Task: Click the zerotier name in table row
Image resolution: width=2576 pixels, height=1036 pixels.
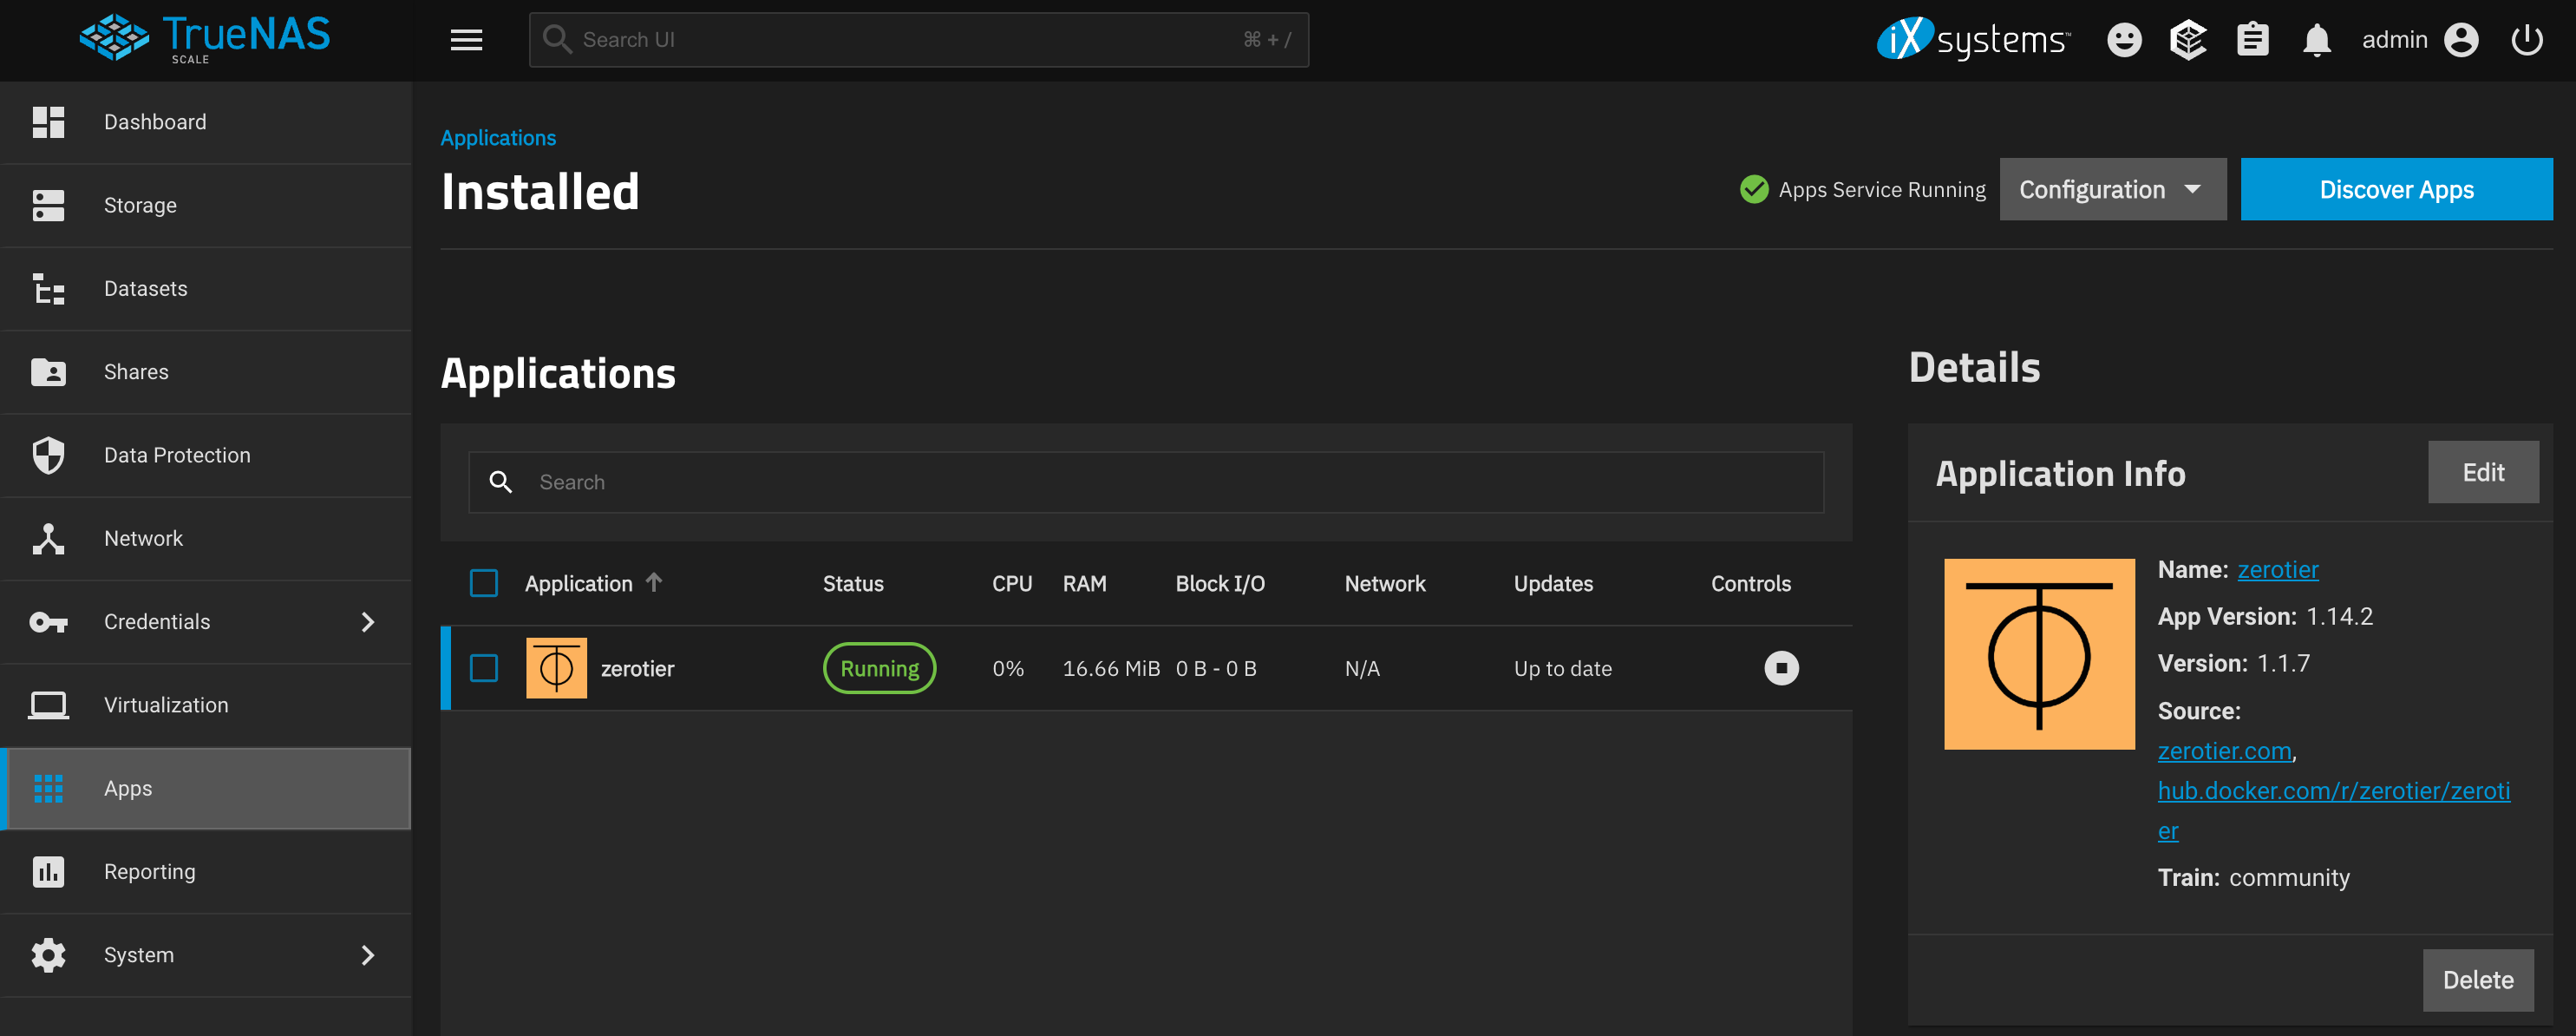Action: pyautogui.click(x=637, y=668)
